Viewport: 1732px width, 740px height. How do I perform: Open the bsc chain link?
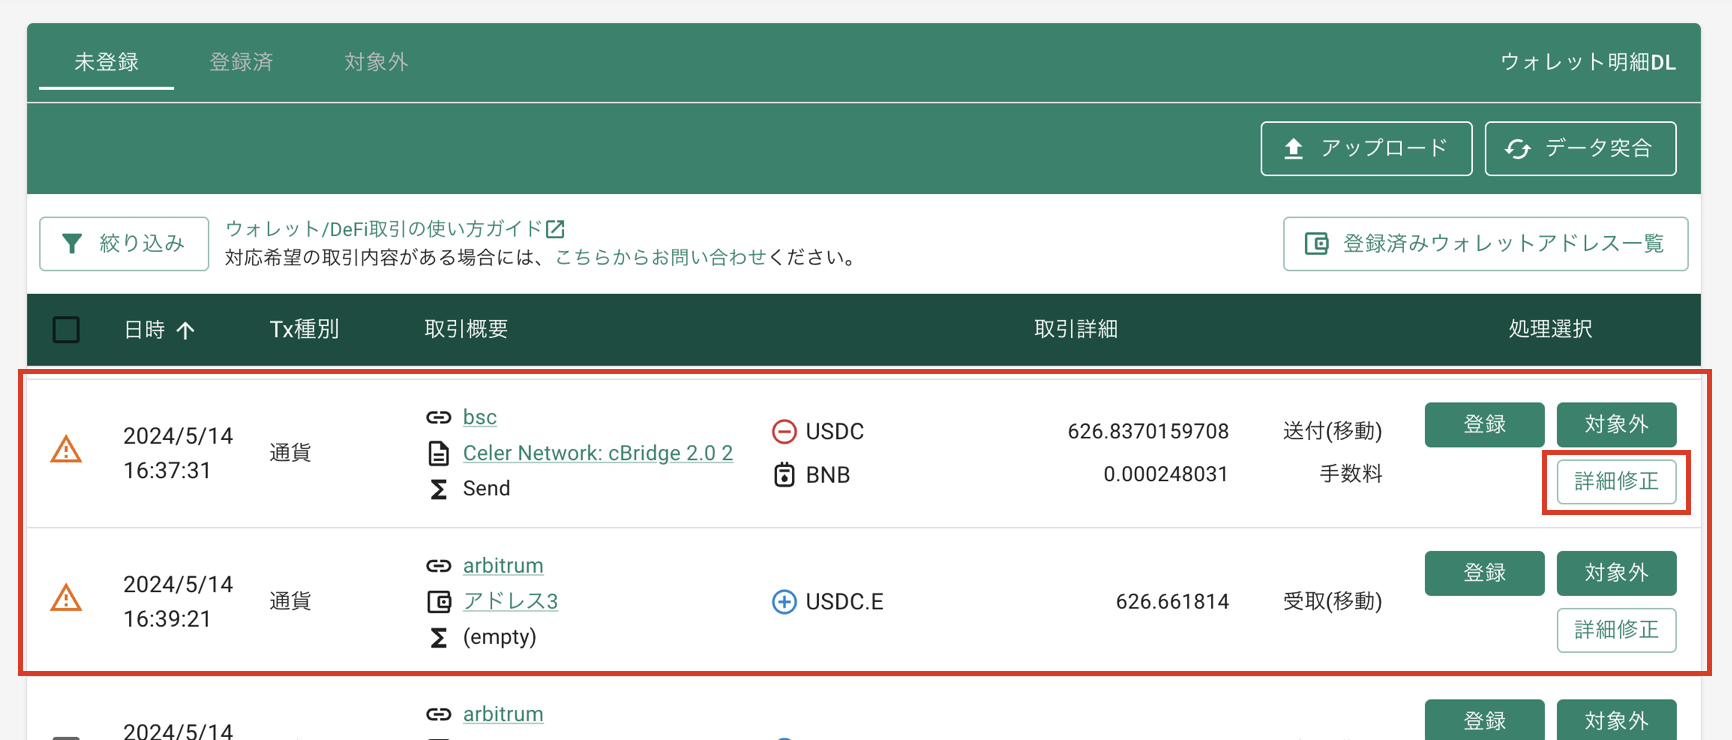pos(480,417)
